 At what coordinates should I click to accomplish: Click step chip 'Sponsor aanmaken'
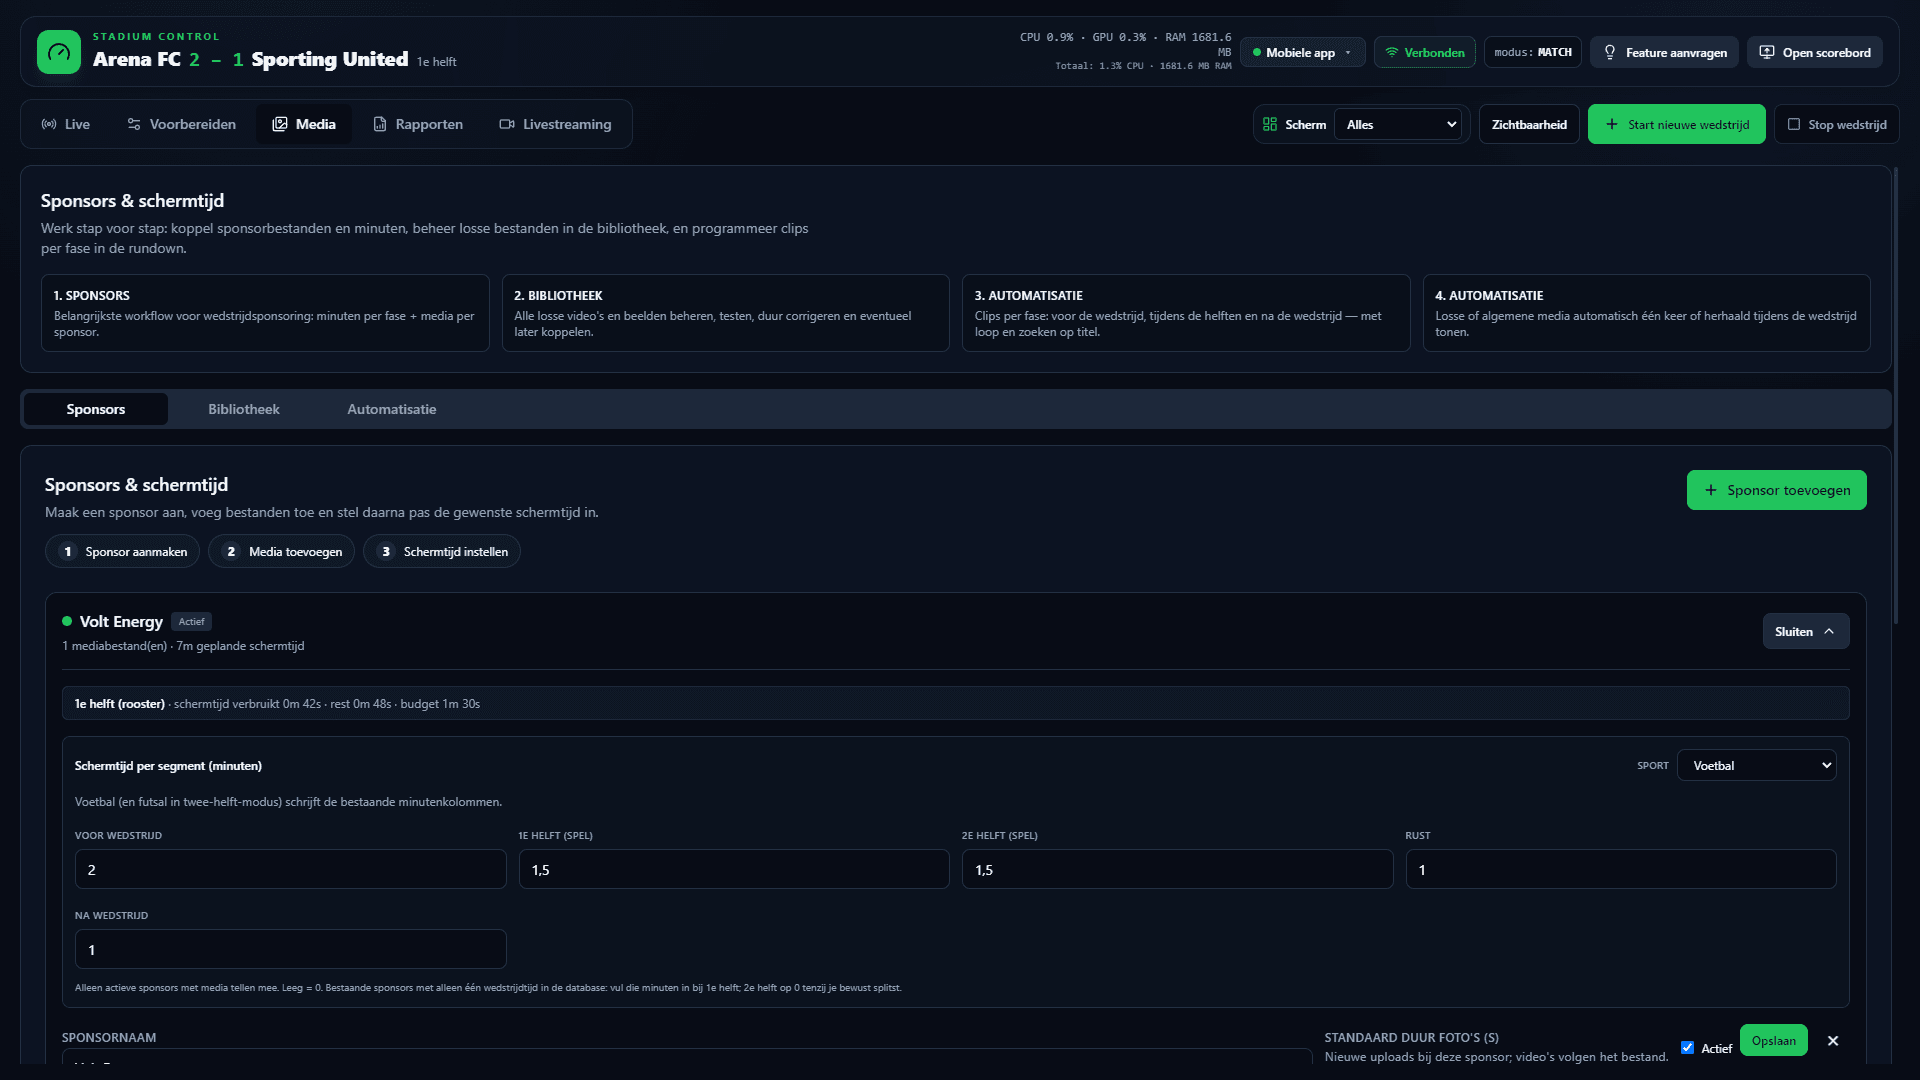(x=122, y=551)
